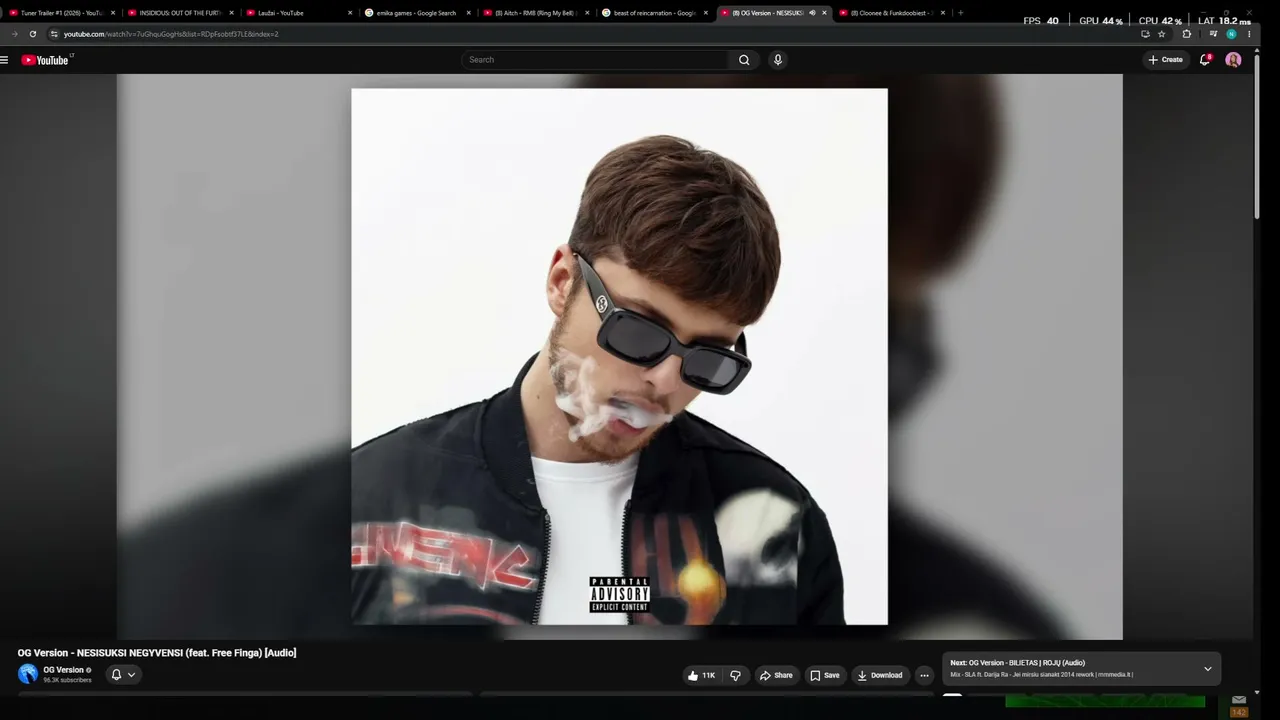
Task: Start voice search with the microphone
Action: tap(778, 60)
